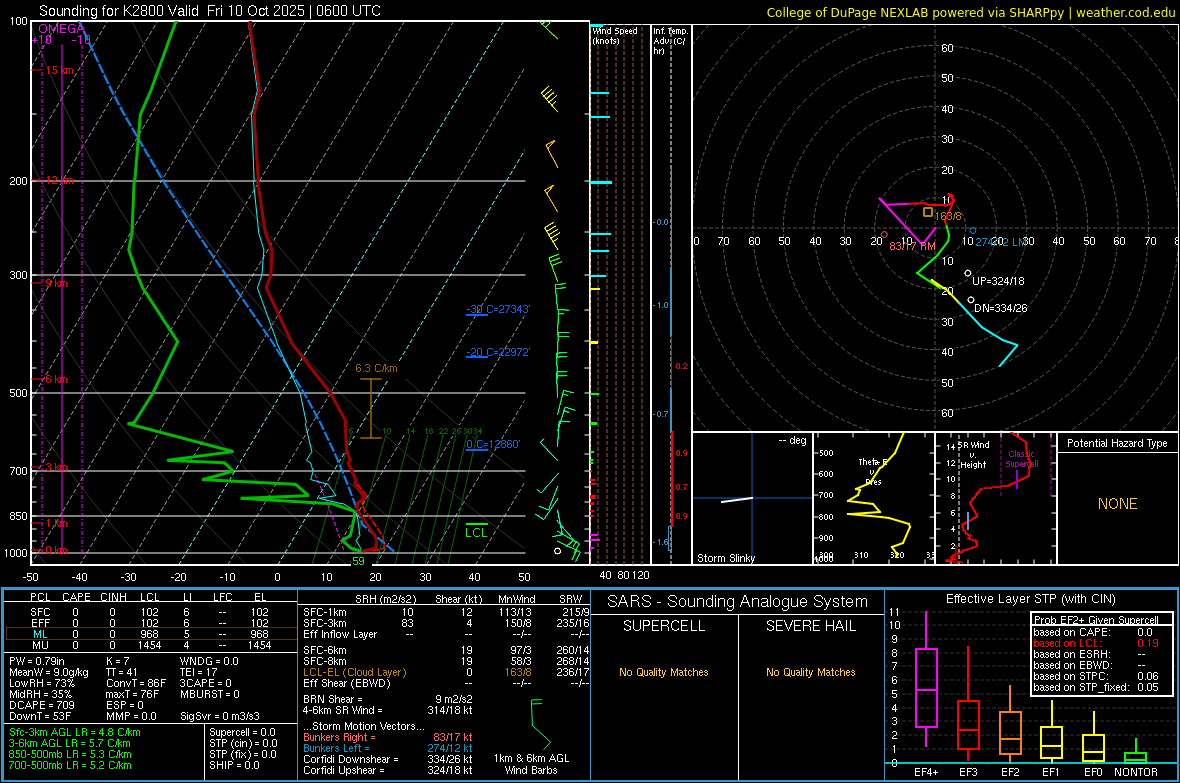The width and height of the screenshot is (1180, 783).
Task: Click the SFC-3km kinematics row label
Action: [x=324, y=623]
